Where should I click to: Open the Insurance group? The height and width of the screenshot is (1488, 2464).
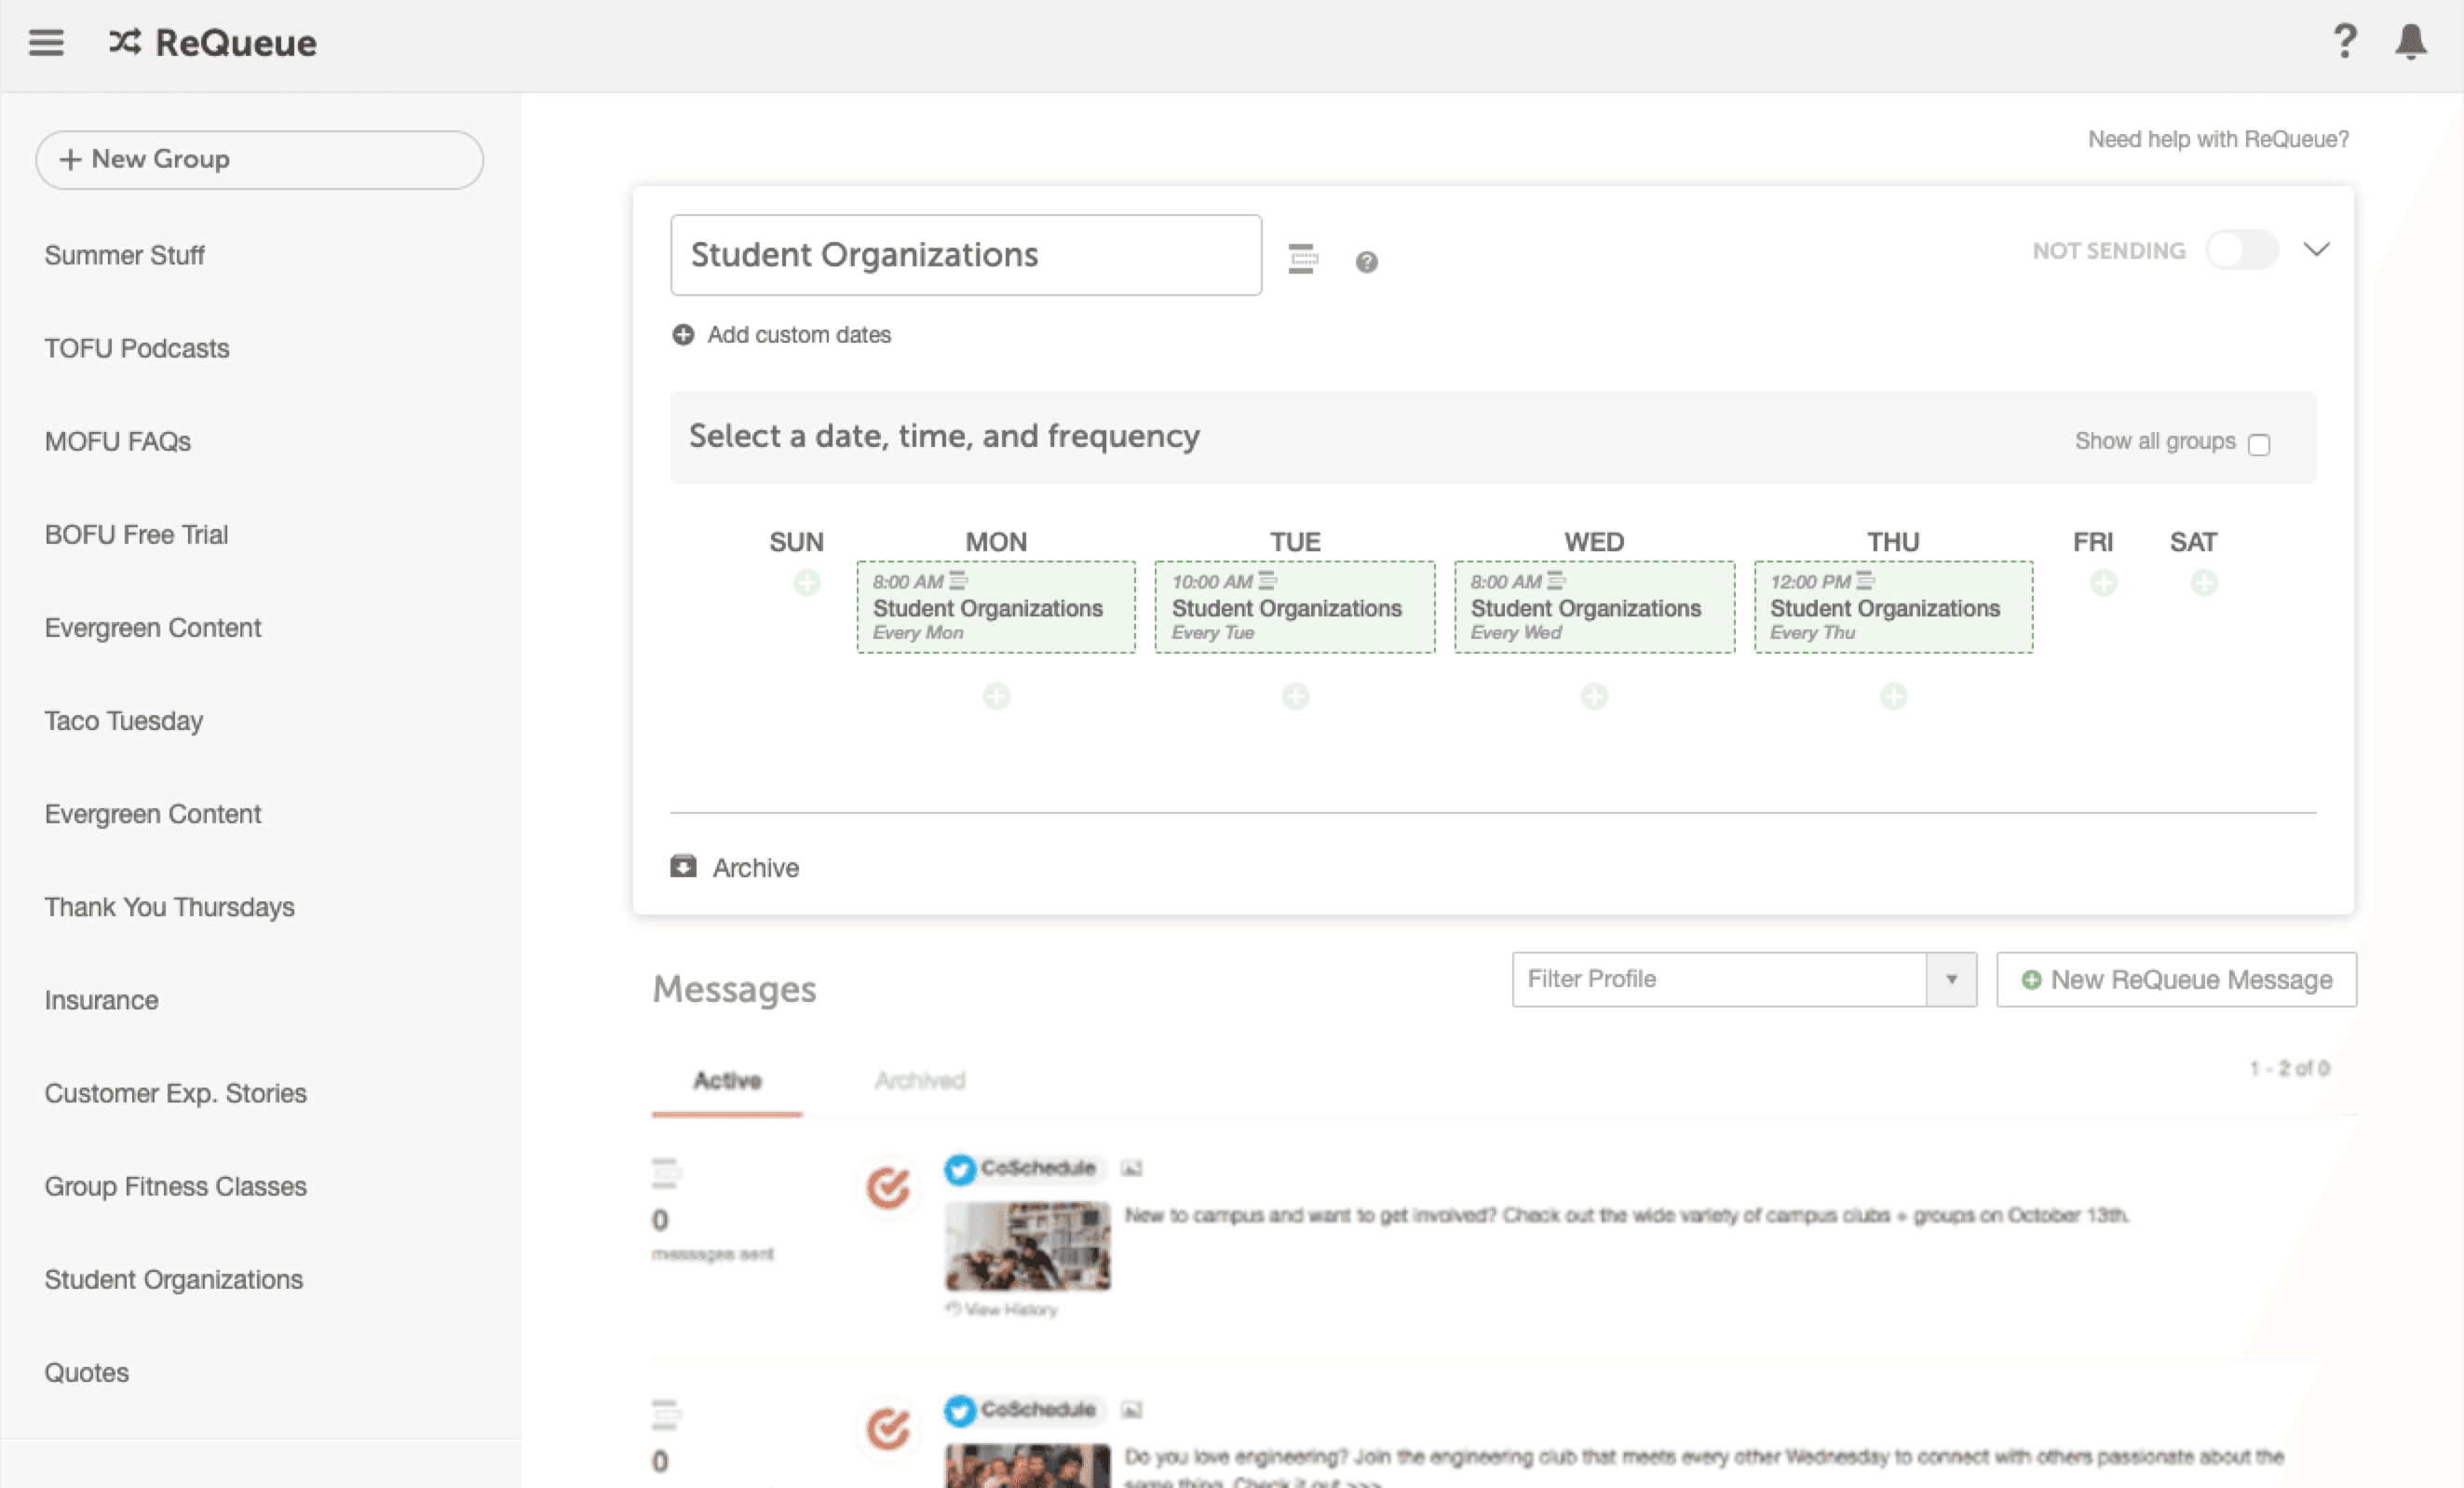(x=101, y=999)
